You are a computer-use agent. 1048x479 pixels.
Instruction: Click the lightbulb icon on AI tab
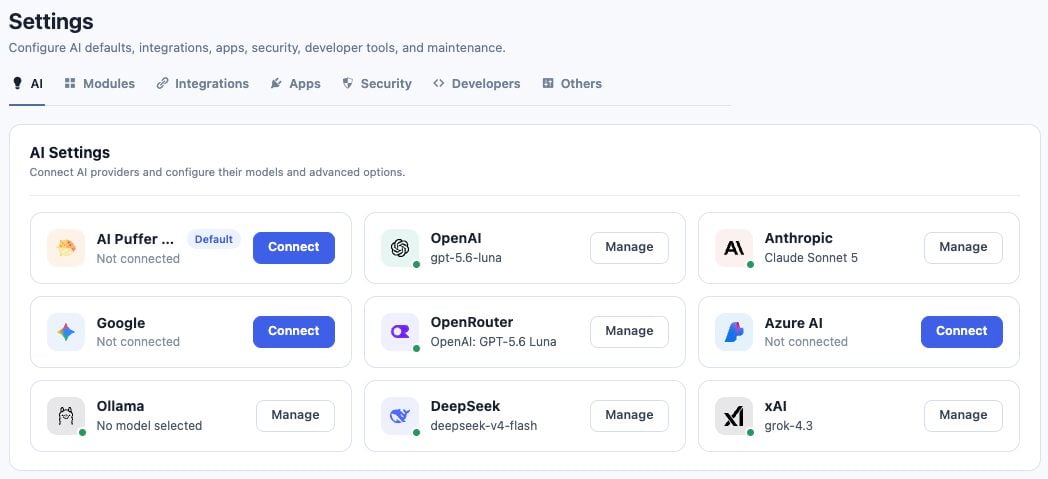[17, 84]
